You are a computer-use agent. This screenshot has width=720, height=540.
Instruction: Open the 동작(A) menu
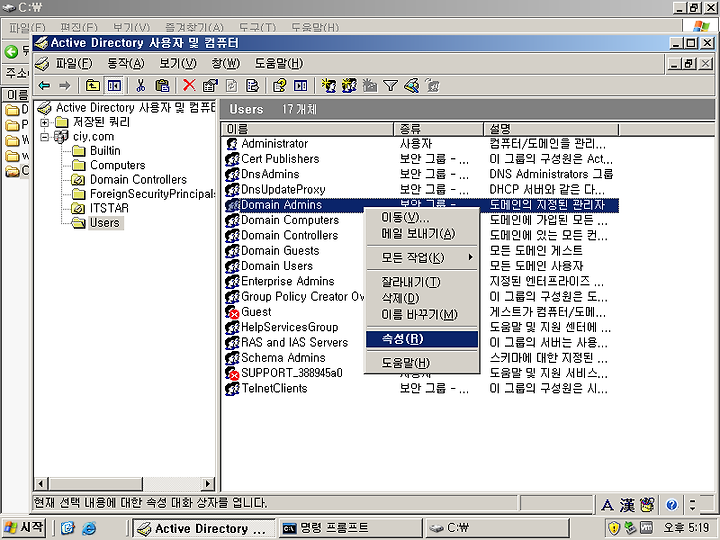pyautogui.click(x=125, y=63)
